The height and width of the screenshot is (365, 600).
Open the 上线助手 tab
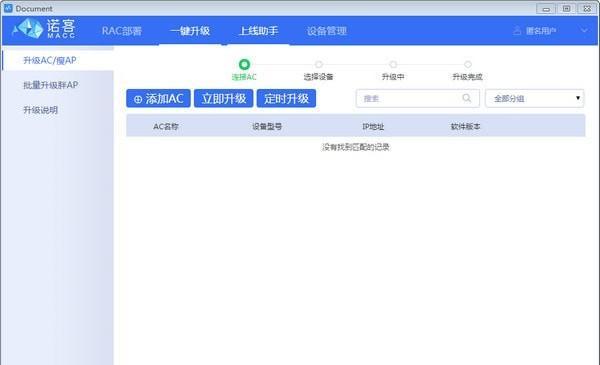[x=258, y=31]
